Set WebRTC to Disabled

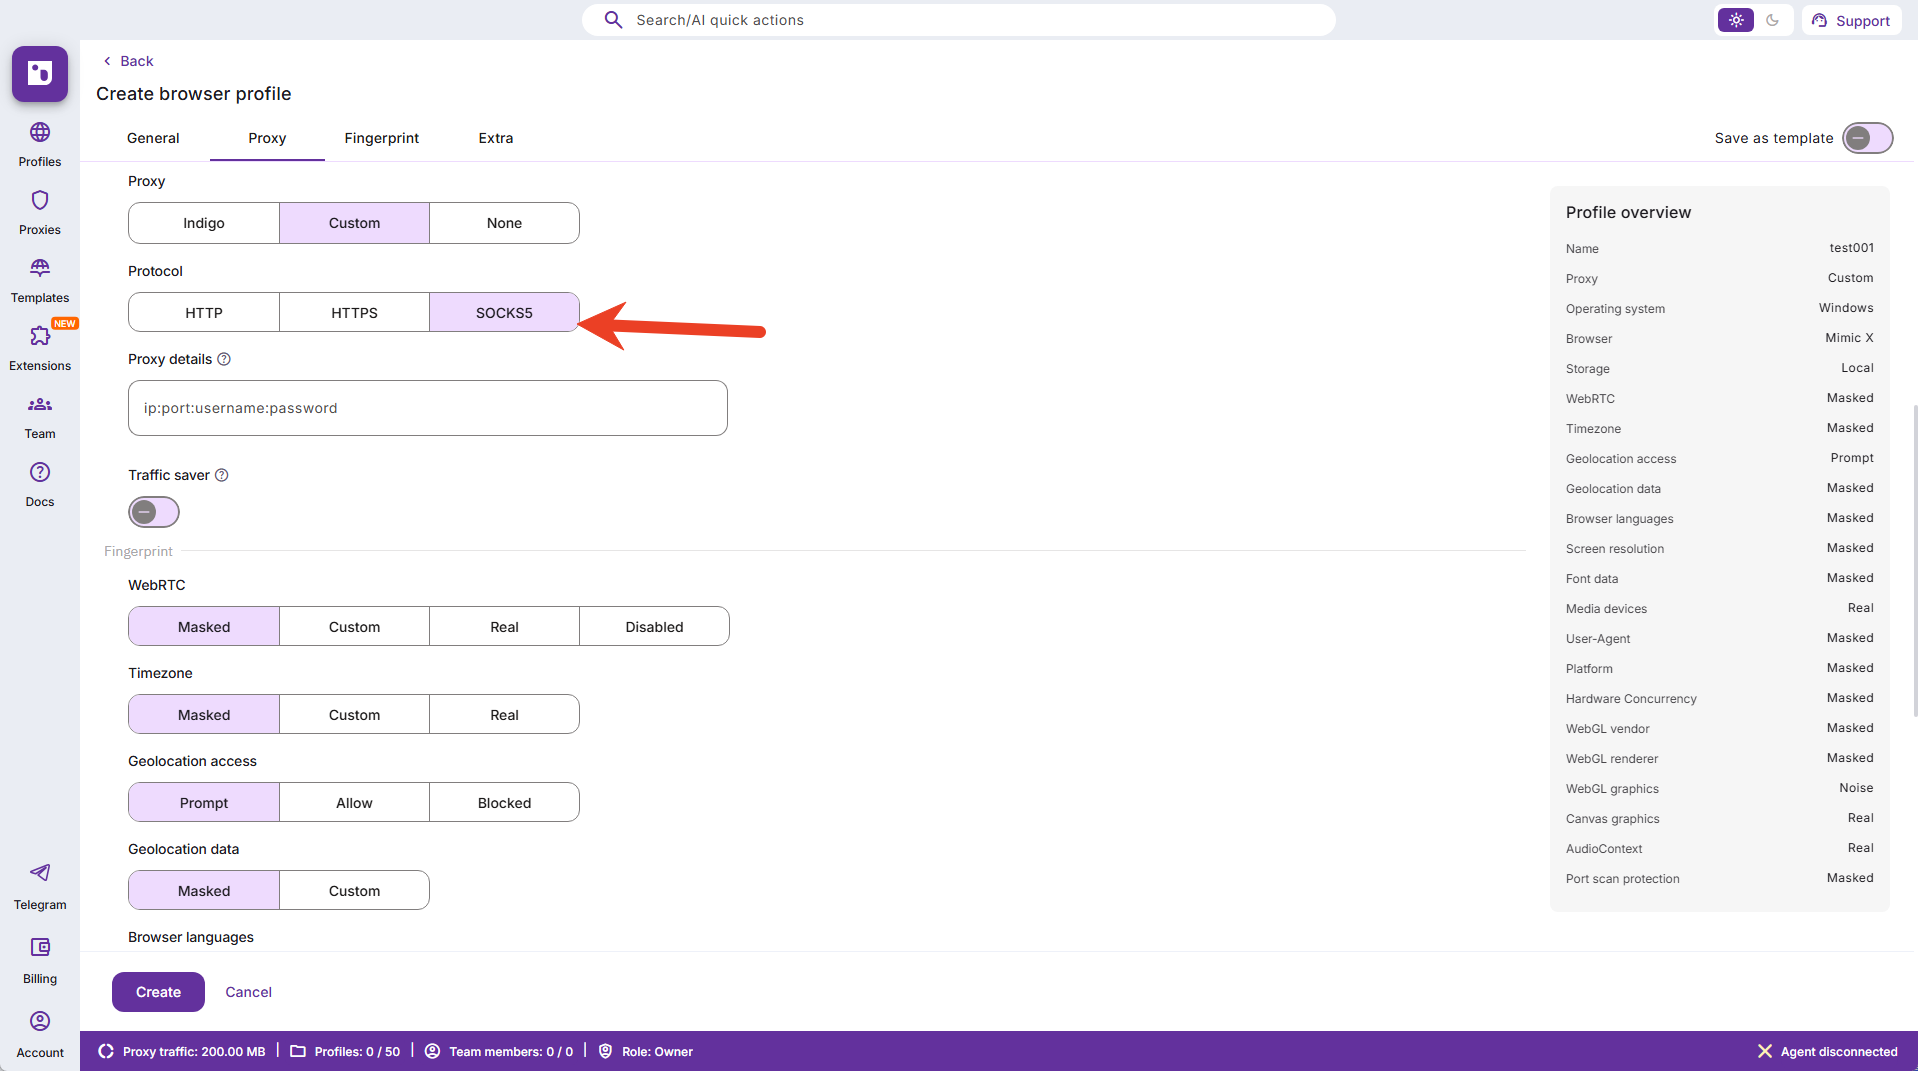654,627
